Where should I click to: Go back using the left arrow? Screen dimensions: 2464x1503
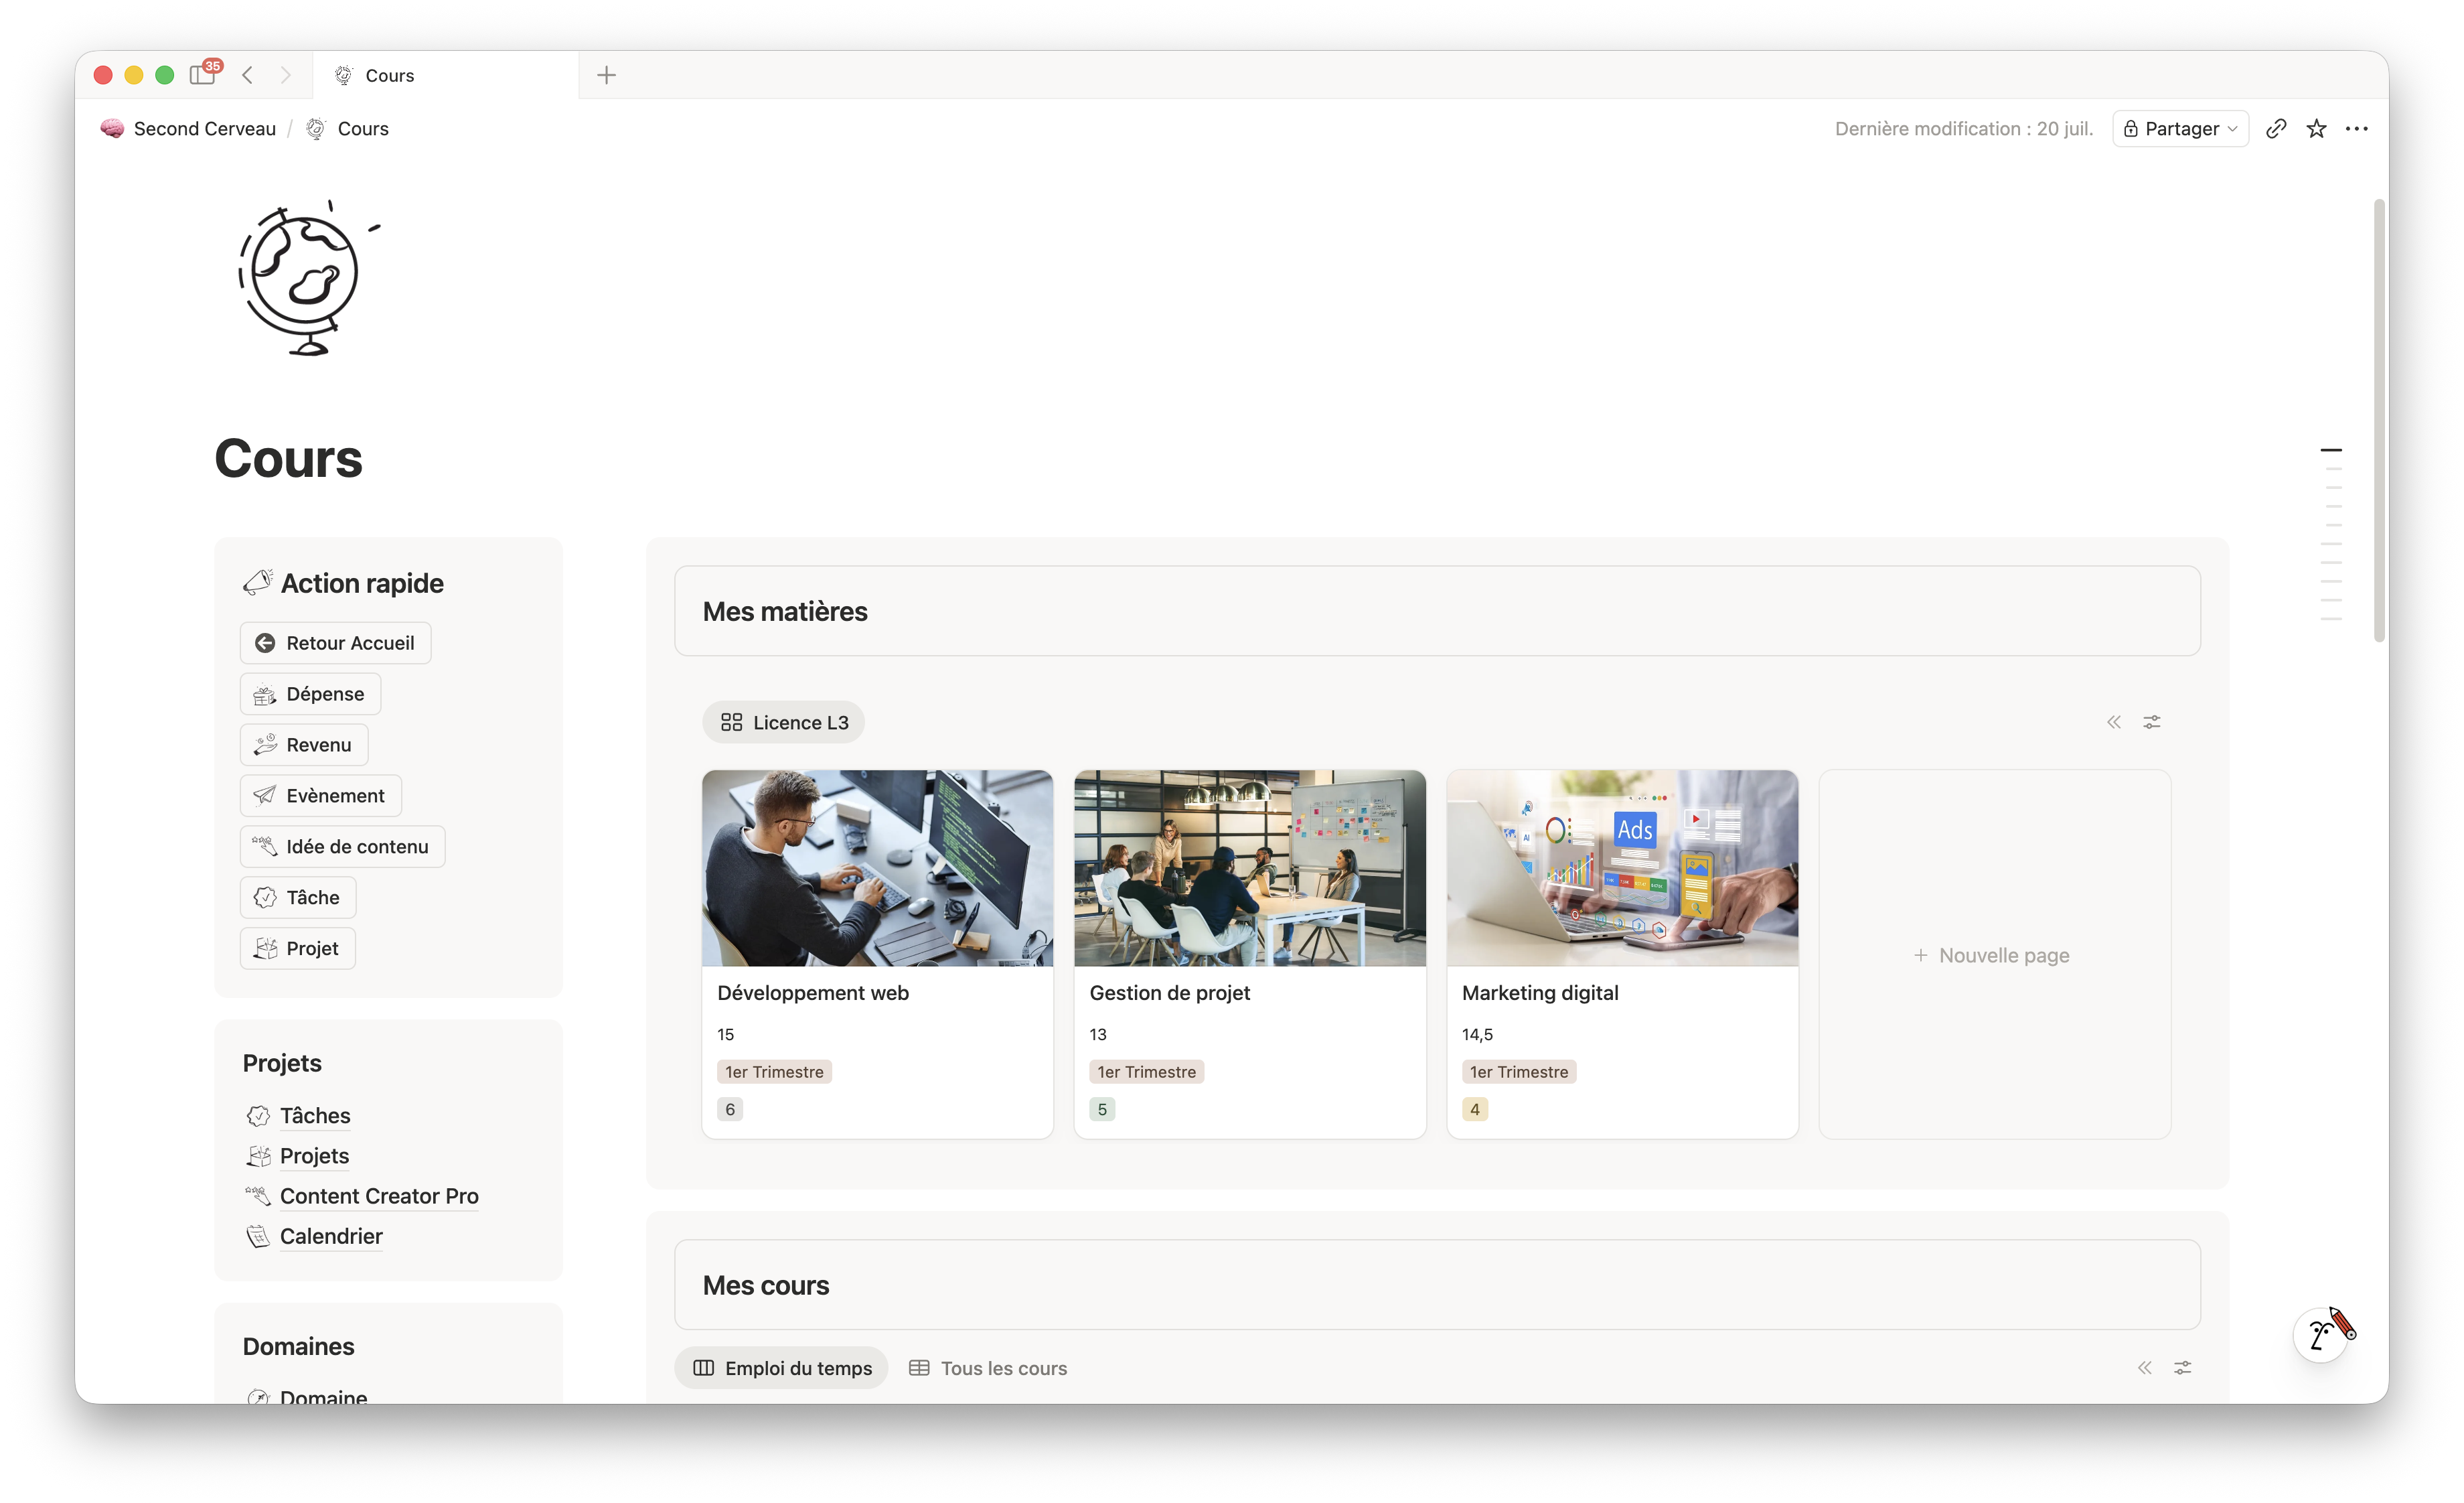coord(247,75)
